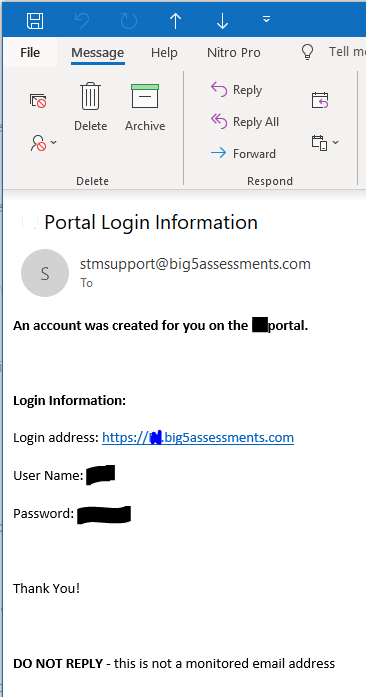Switch to the Help tab
The image size is (366, 697).
click(x=164, y=52)
